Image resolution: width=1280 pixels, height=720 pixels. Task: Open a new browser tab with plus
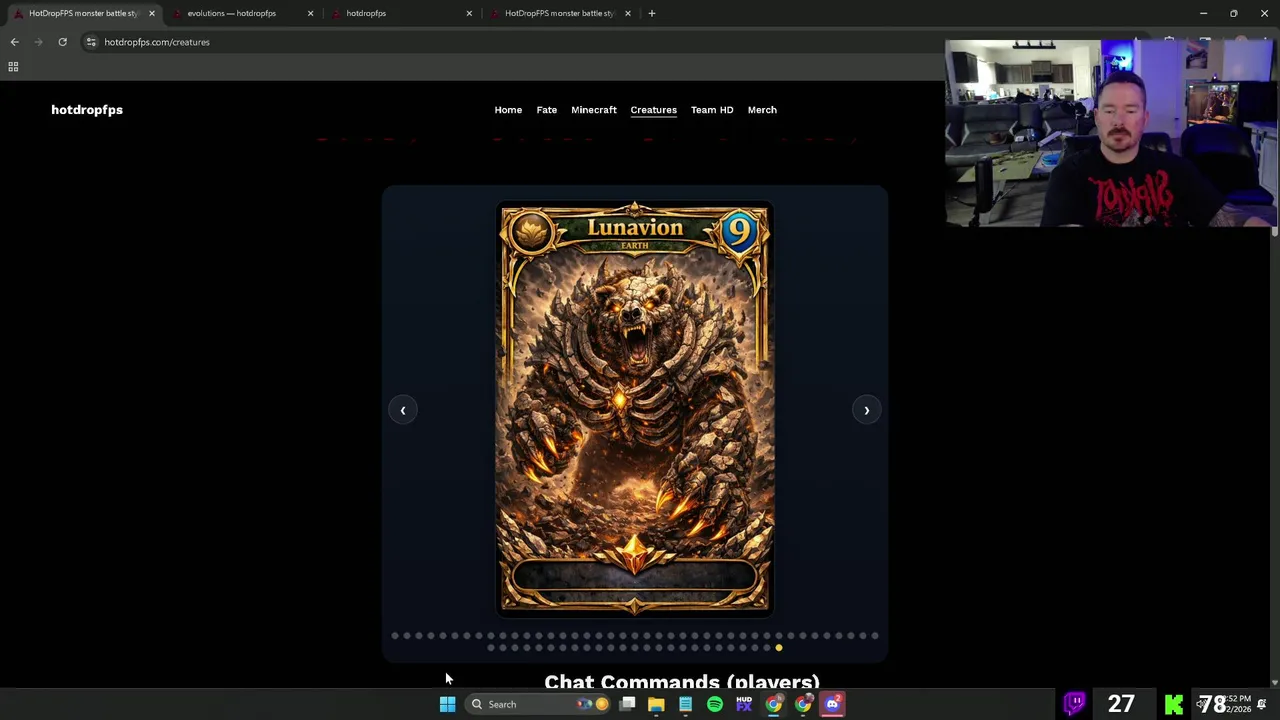click(x=652, y=13)
